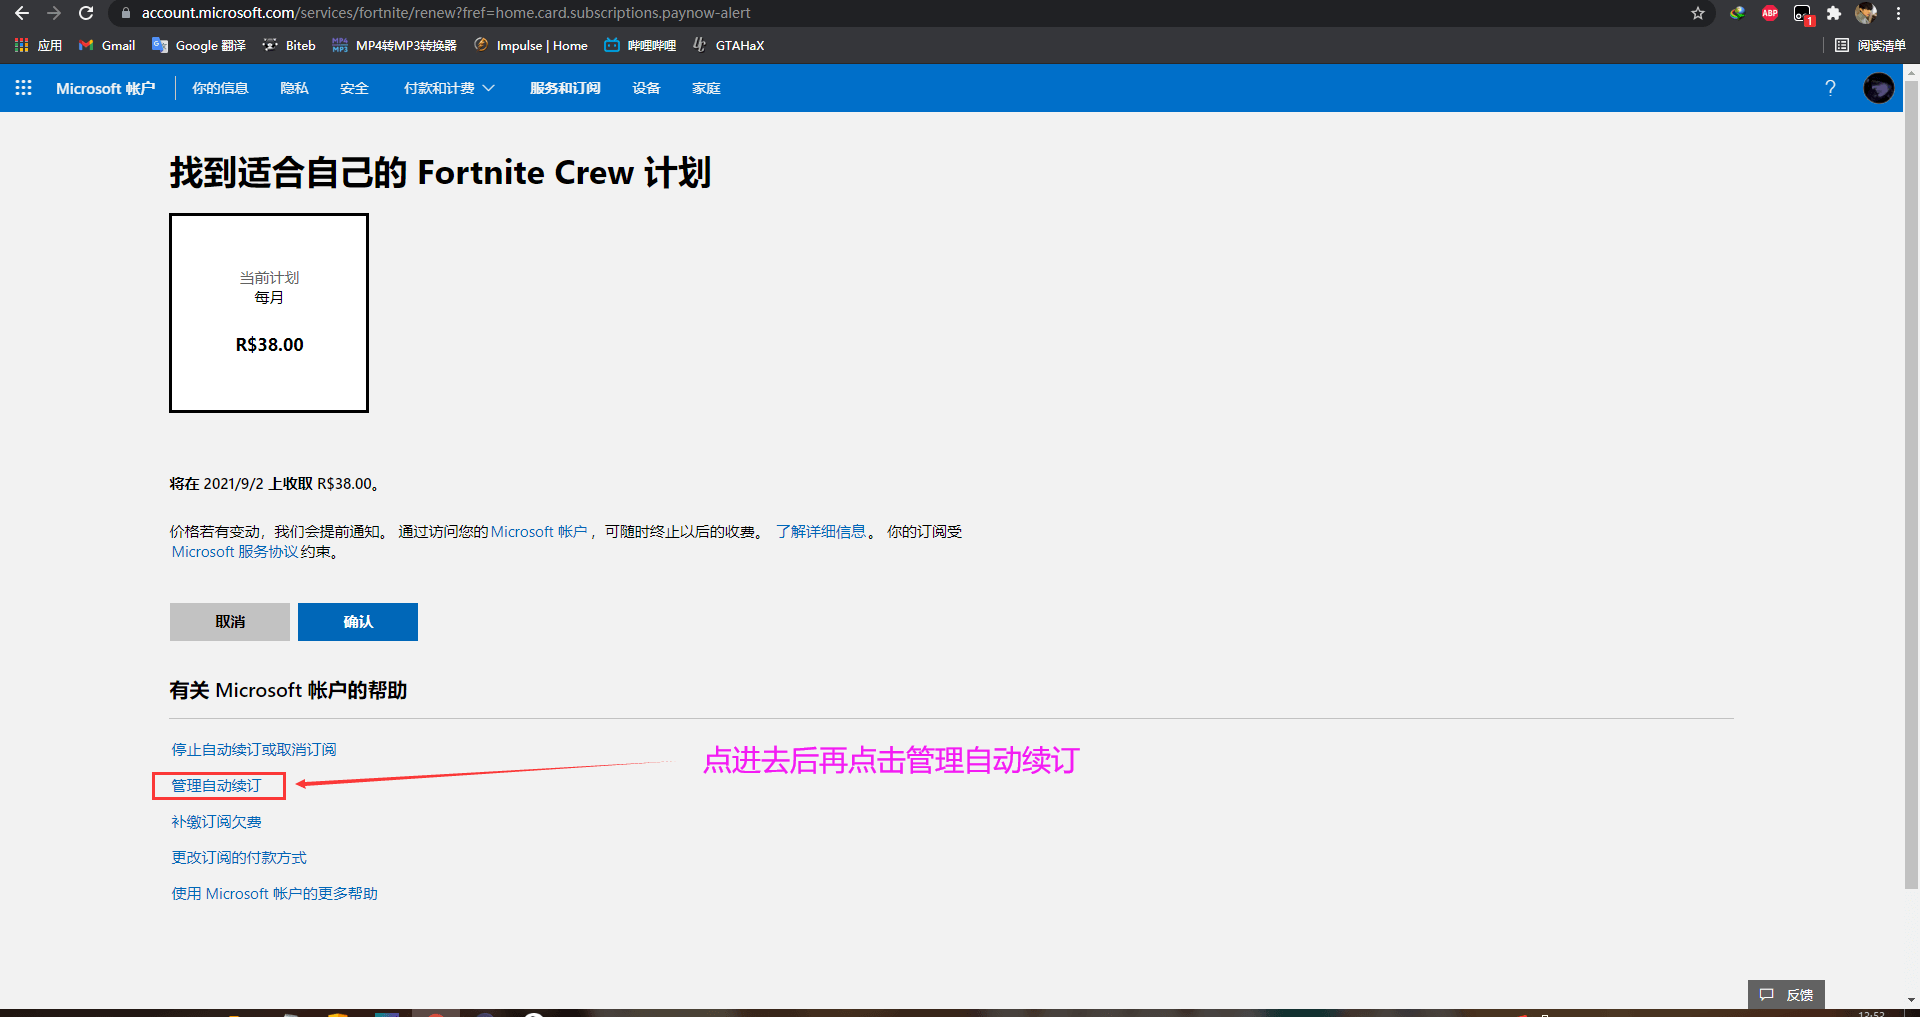Go back with the browser back arrow
This screenshot has height=1017, width=1920.
[22, 13]
